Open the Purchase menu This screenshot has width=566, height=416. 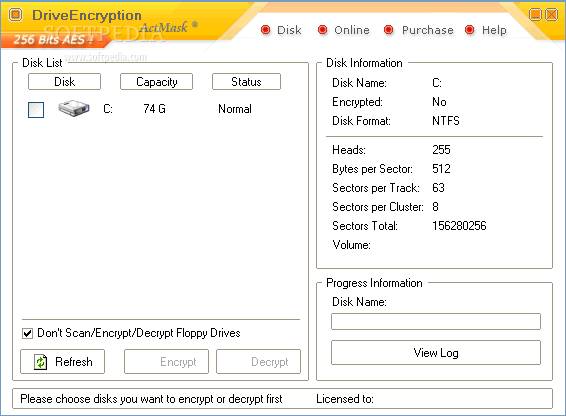[428, 30]
